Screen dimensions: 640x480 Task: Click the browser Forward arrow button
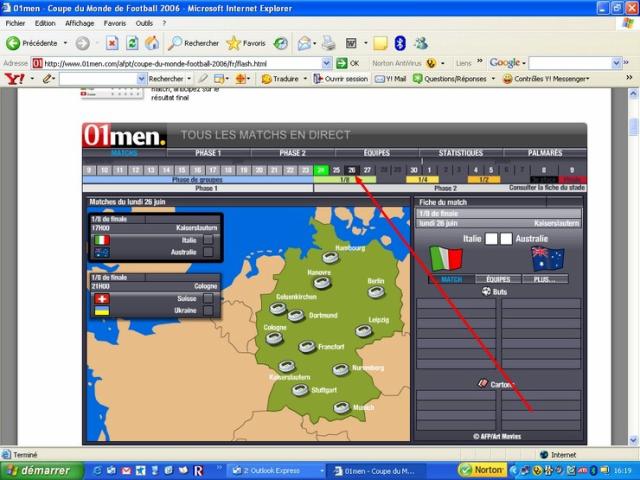pos(82,43)
